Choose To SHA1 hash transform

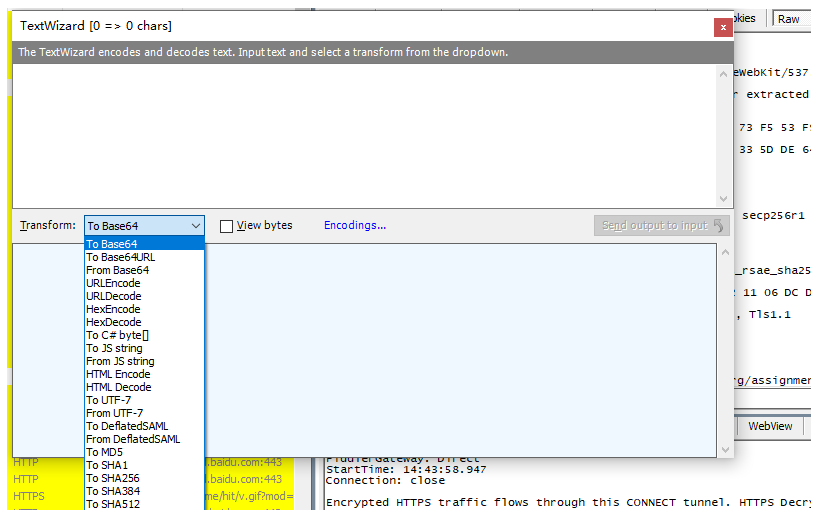pyautogui.click(x=144, y=465)
